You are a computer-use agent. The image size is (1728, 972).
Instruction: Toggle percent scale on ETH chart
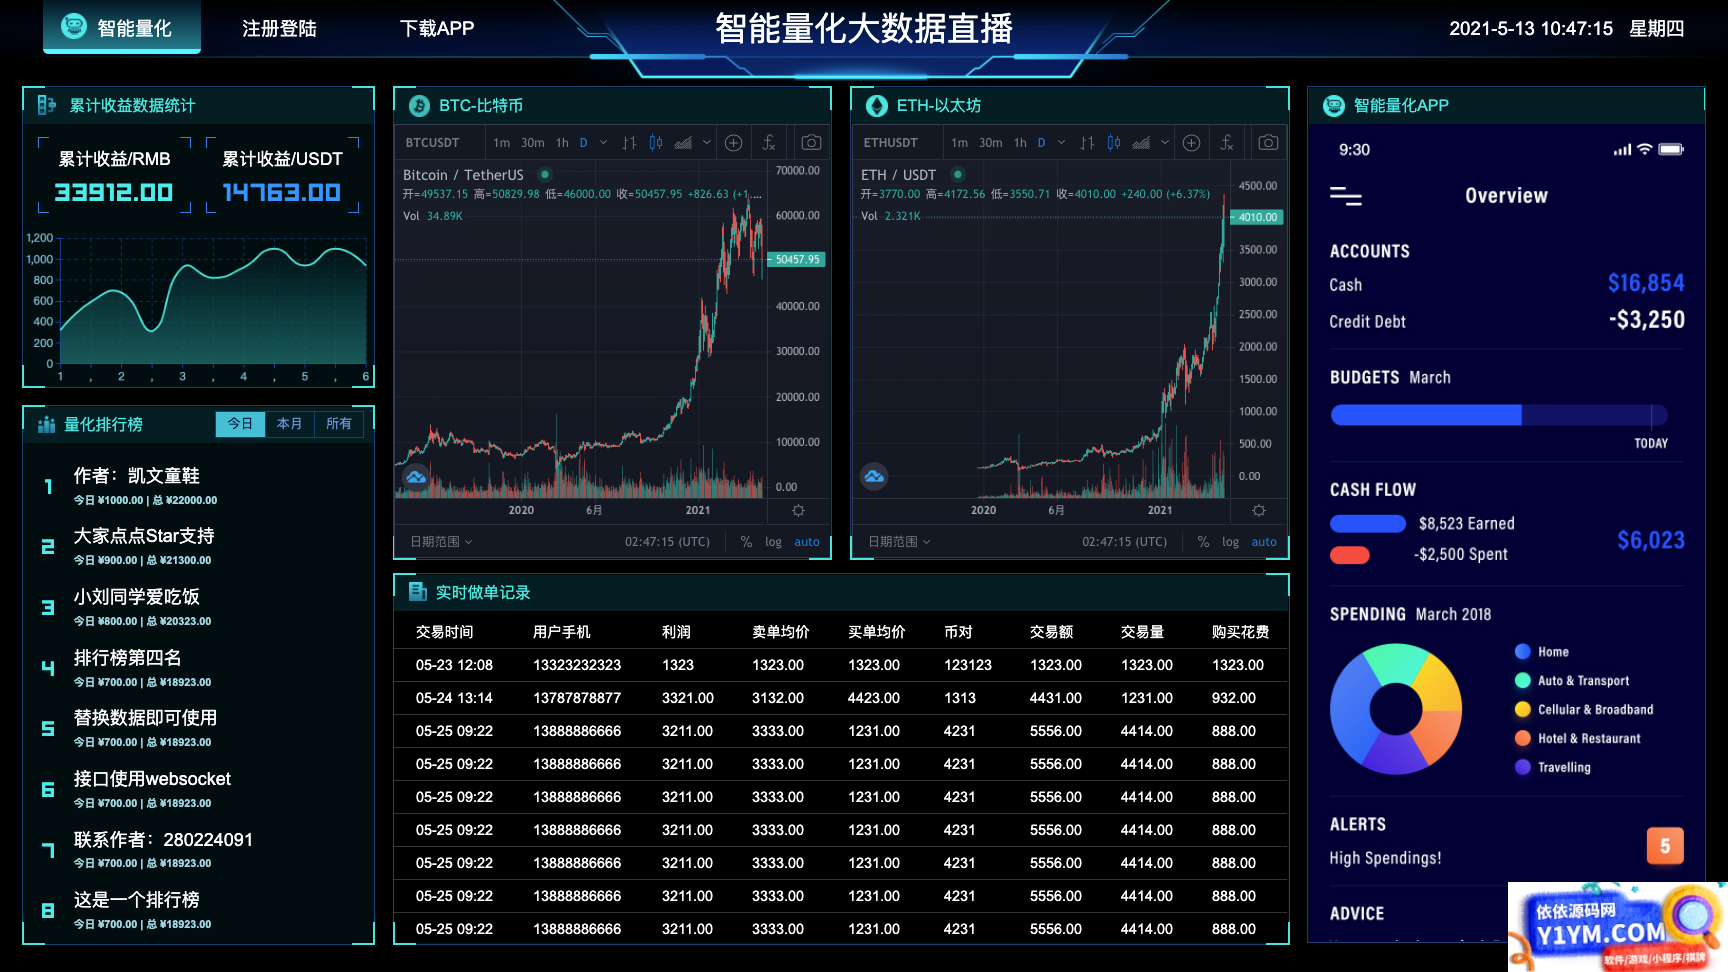(1203, 542)
